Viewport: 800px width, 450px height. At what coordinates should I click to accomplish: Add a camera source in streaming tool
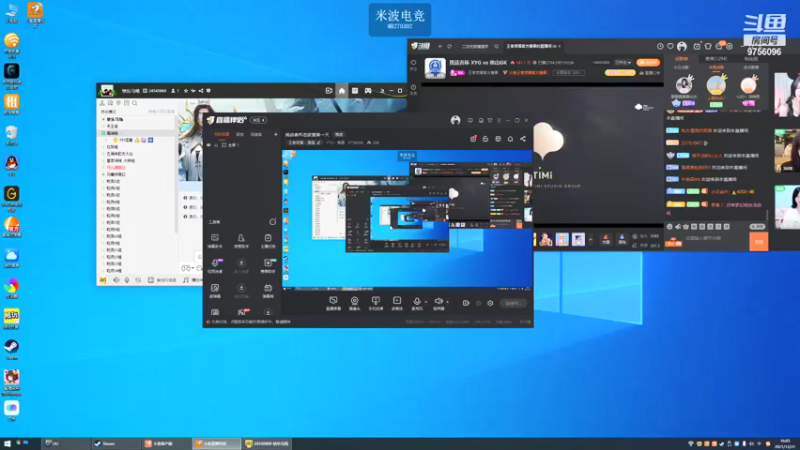point(355,301)
